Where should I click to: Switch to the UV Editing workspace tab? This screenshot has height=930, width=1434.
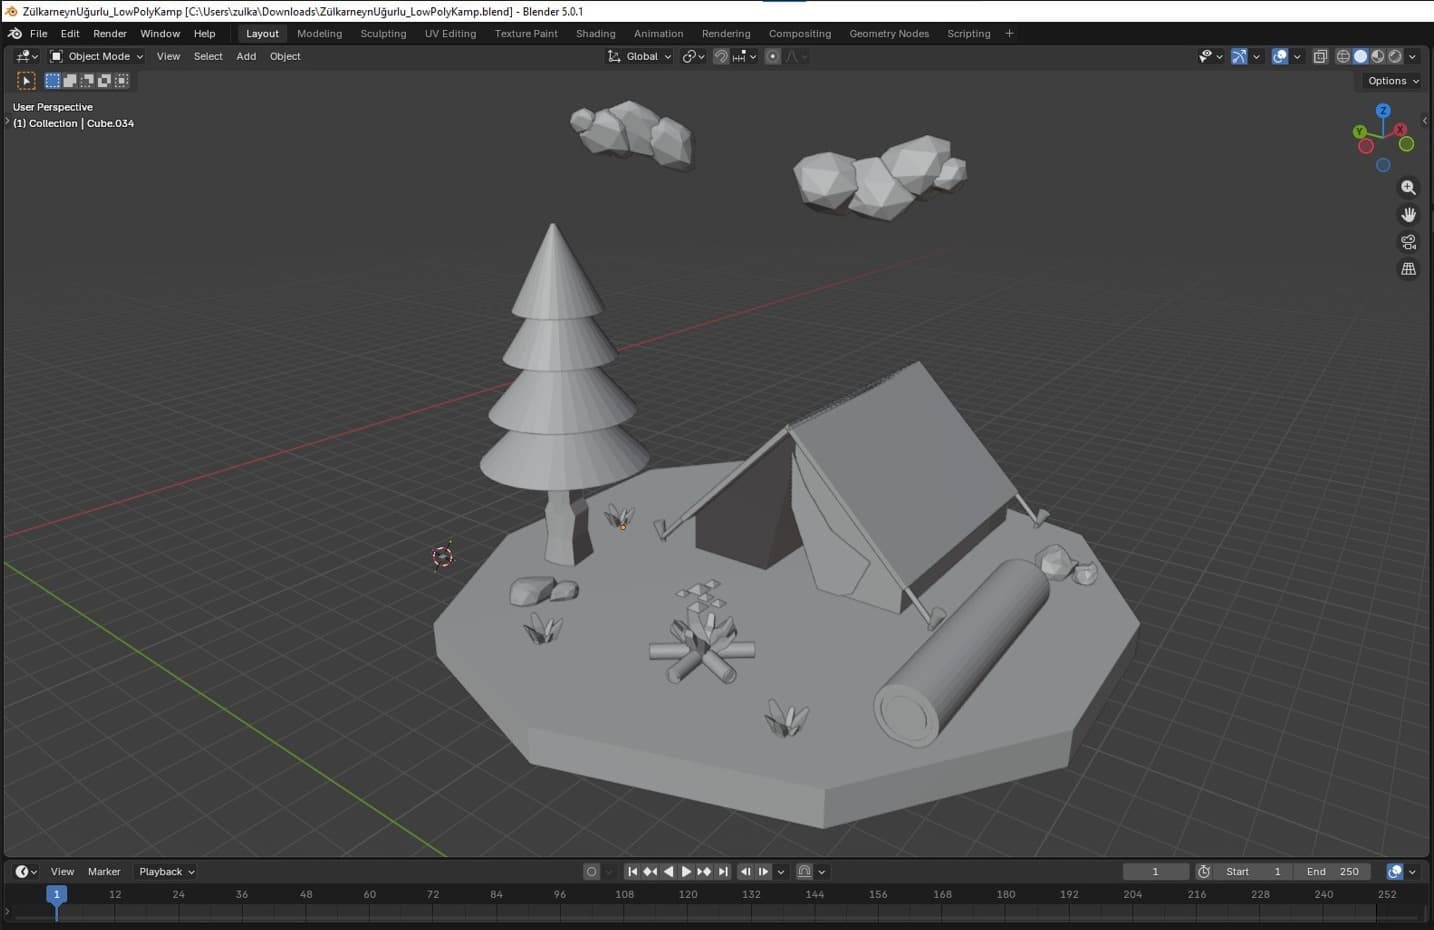point(450,33)
